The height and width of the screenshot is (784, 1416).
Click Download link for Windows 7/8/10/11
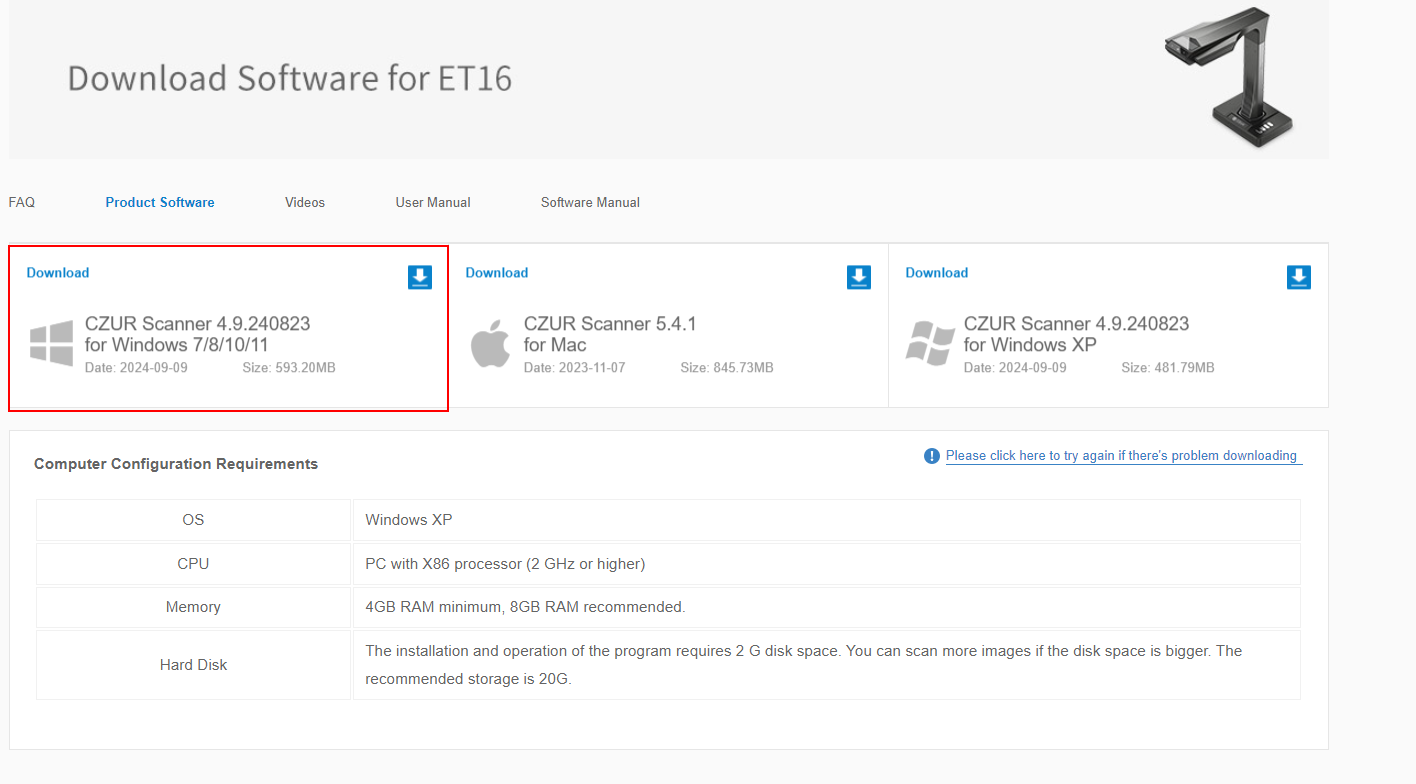(x=58, y=273)
